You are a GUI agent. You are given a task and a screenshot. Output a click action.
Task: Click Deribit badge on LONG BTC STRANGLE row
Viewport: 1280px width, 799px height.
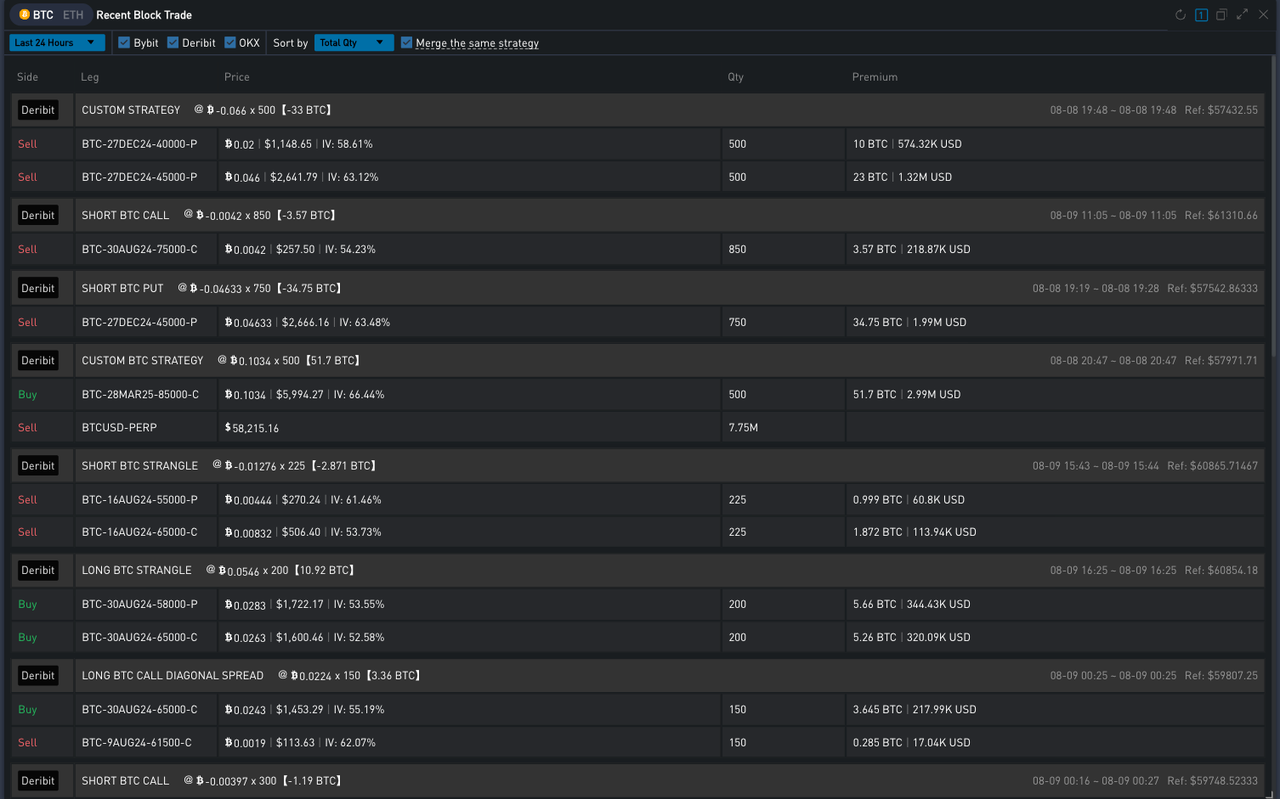click(38, 570)
